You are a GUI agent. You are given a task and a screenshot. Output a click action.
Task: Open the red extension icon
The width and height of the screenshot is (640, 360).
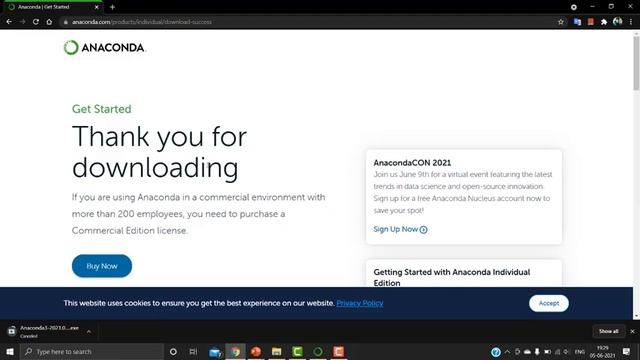point(591,22)
